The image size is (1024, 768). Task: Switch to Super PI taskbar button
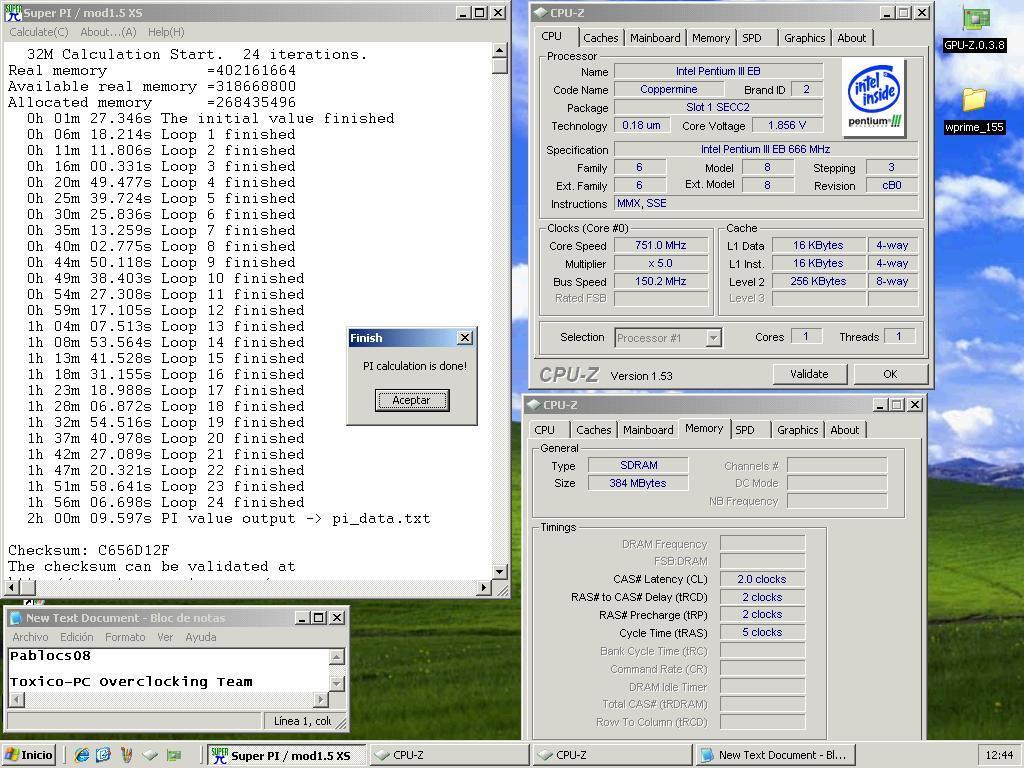pyautogui.click(x=285, y=755)
